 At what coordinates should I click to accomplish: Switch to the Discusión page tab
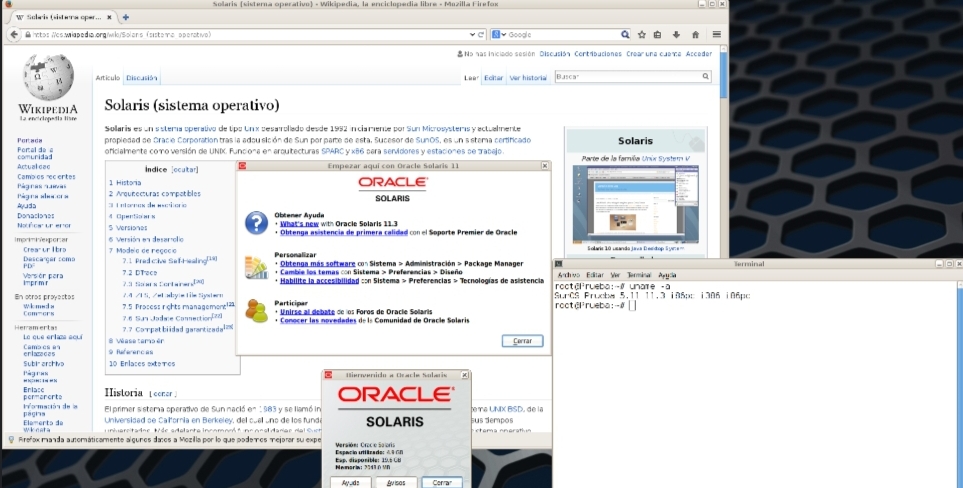pyautogui.click(x=142, y=78)
